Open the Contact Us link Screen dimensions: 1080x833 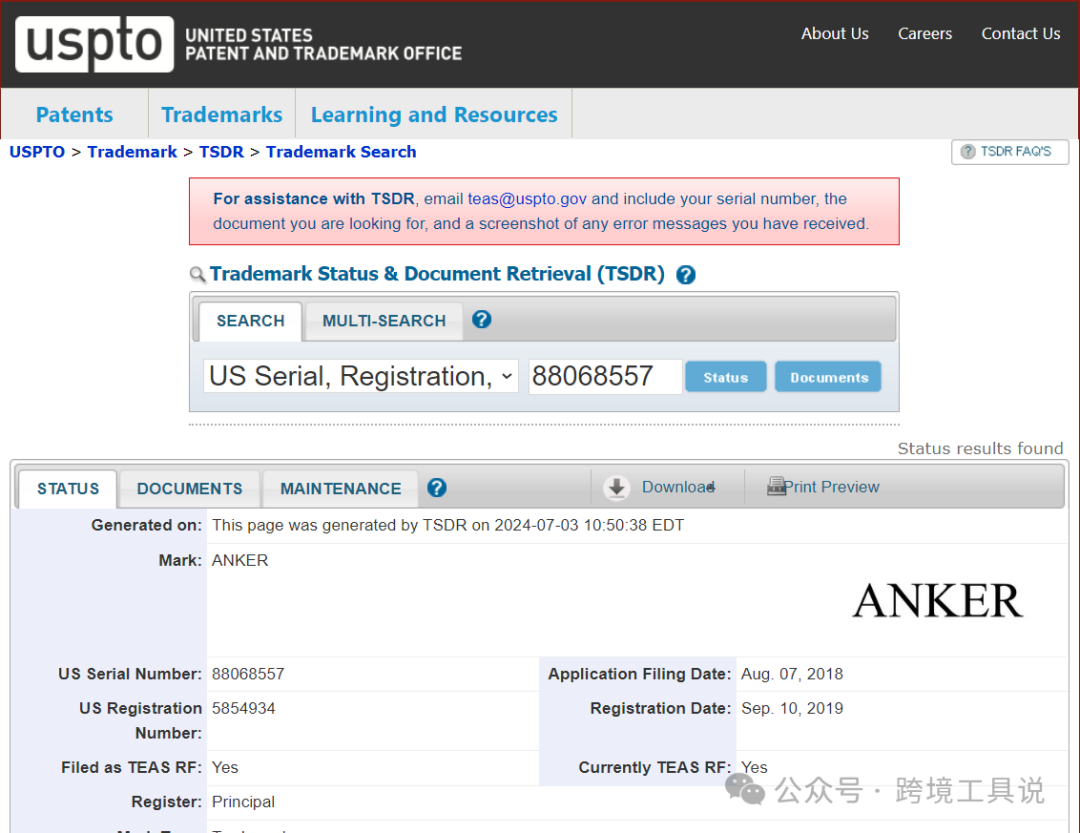[x=1020, y=34]
